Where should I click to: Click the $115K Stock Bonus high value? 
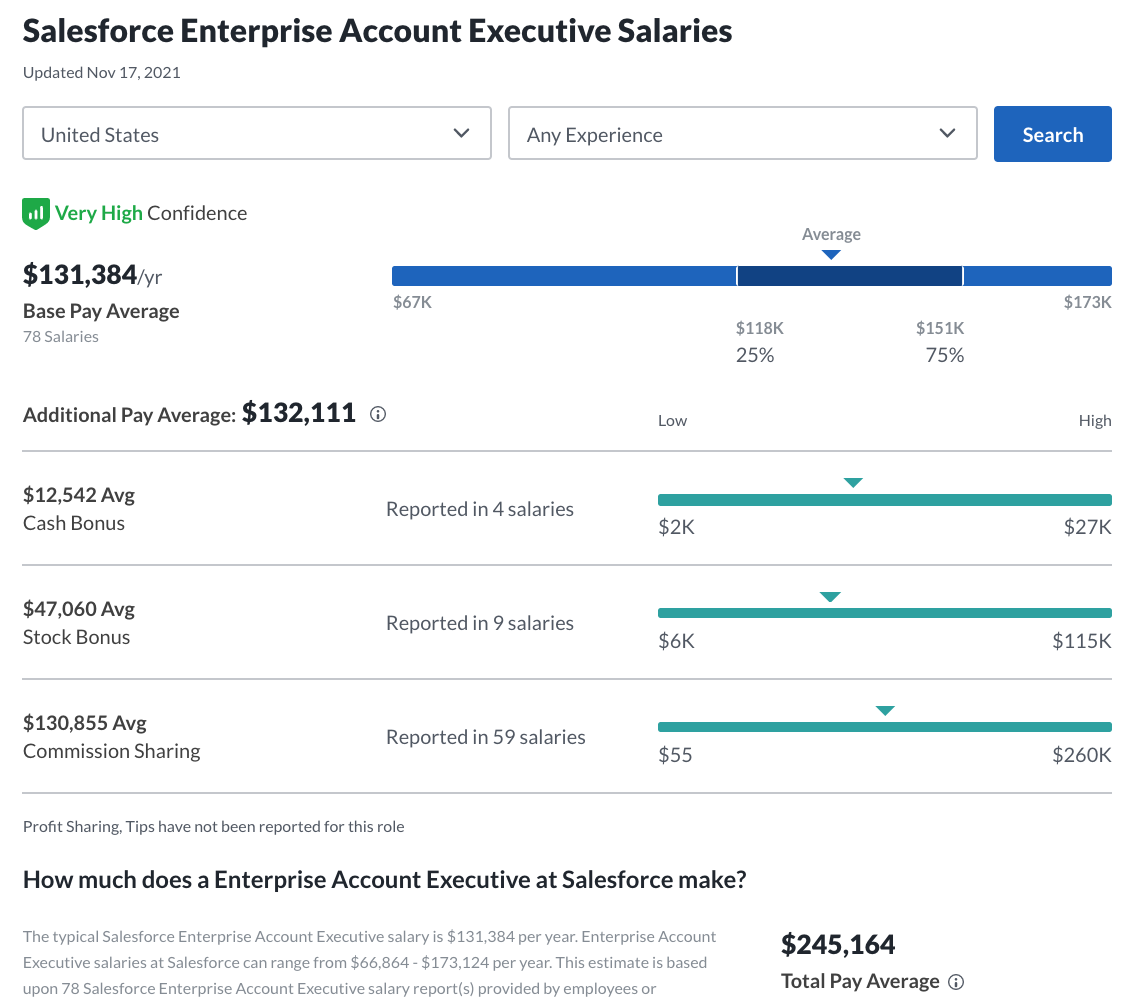pos(1082,641)
